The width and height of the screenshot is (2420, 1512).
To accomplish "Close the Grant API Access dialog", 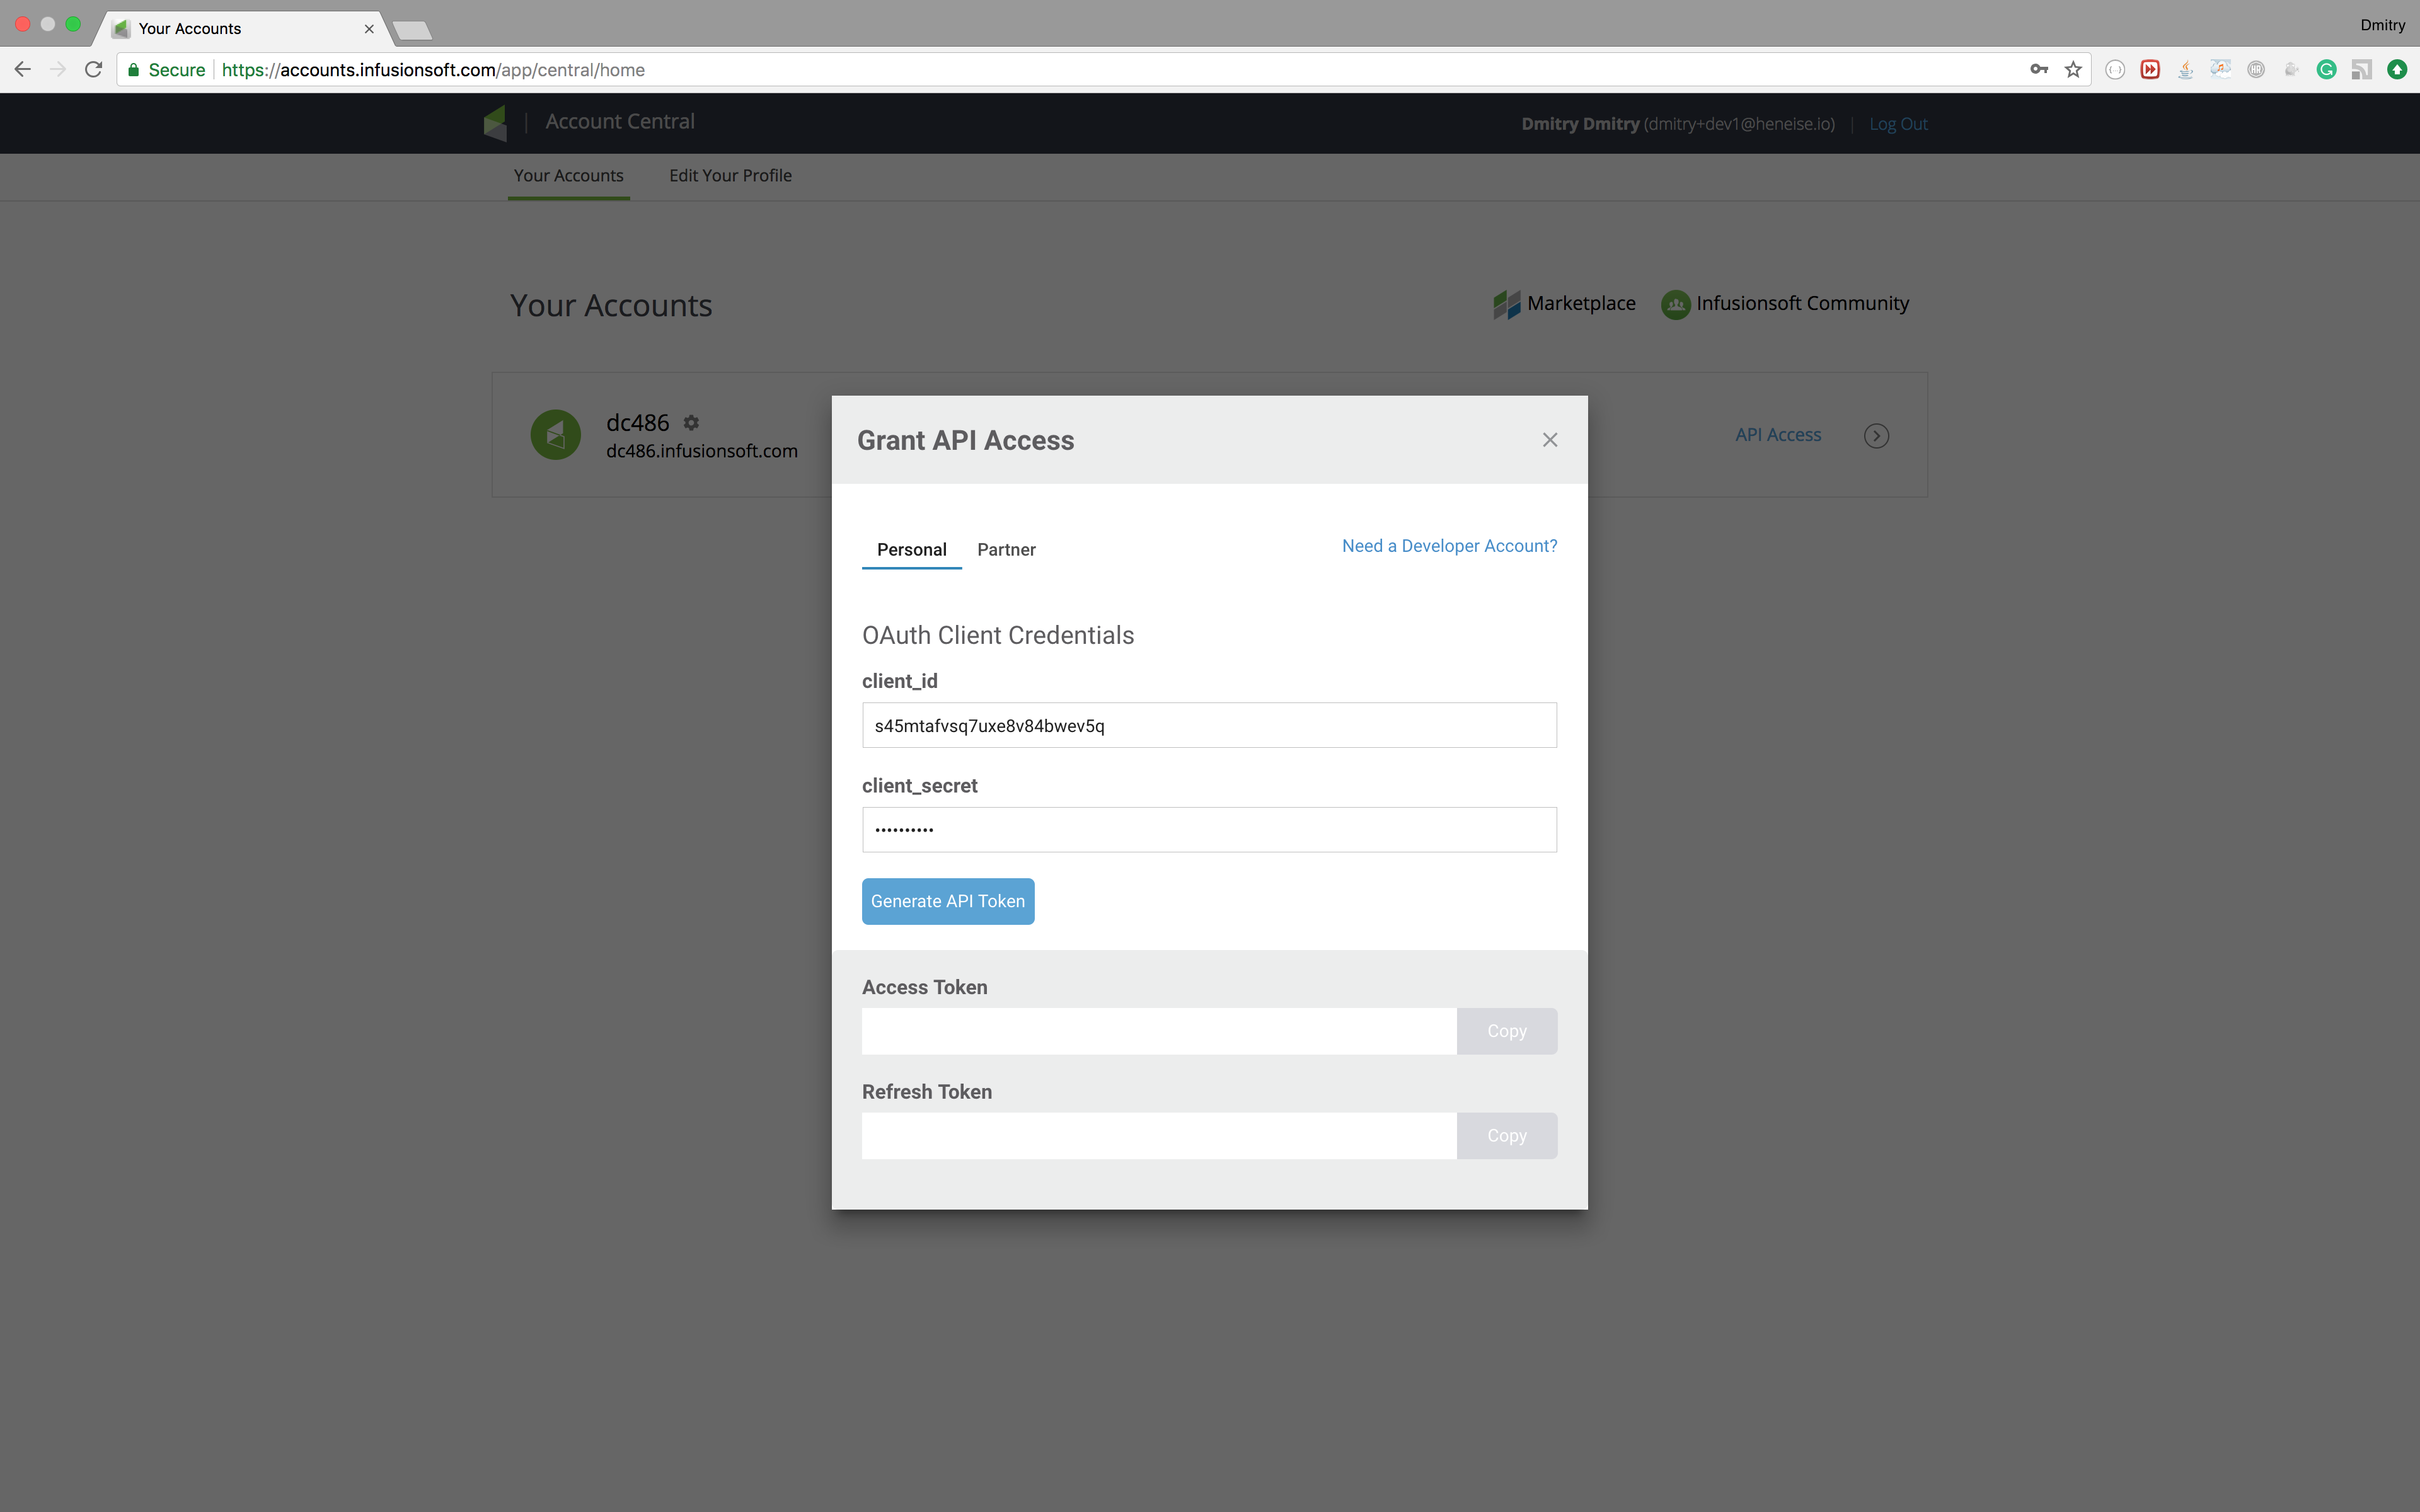I will click(x=1549, y=440).
